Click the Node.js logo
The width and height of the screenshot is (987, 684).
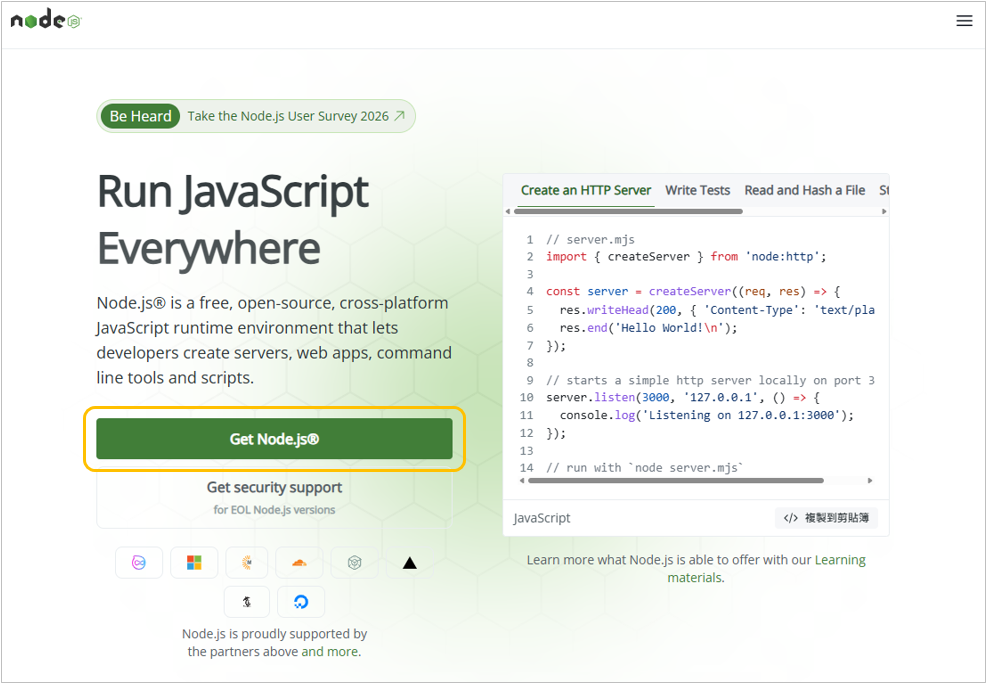[x=46, y=20]
